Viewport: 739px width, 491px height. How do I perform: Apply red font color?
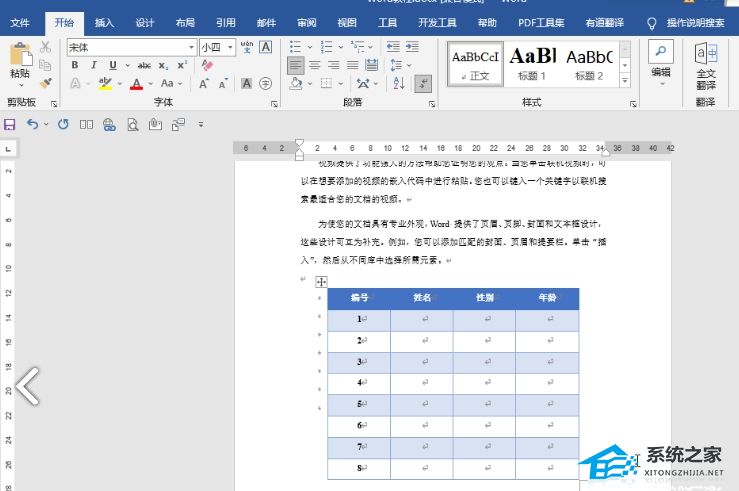click(x=136, y=84)
